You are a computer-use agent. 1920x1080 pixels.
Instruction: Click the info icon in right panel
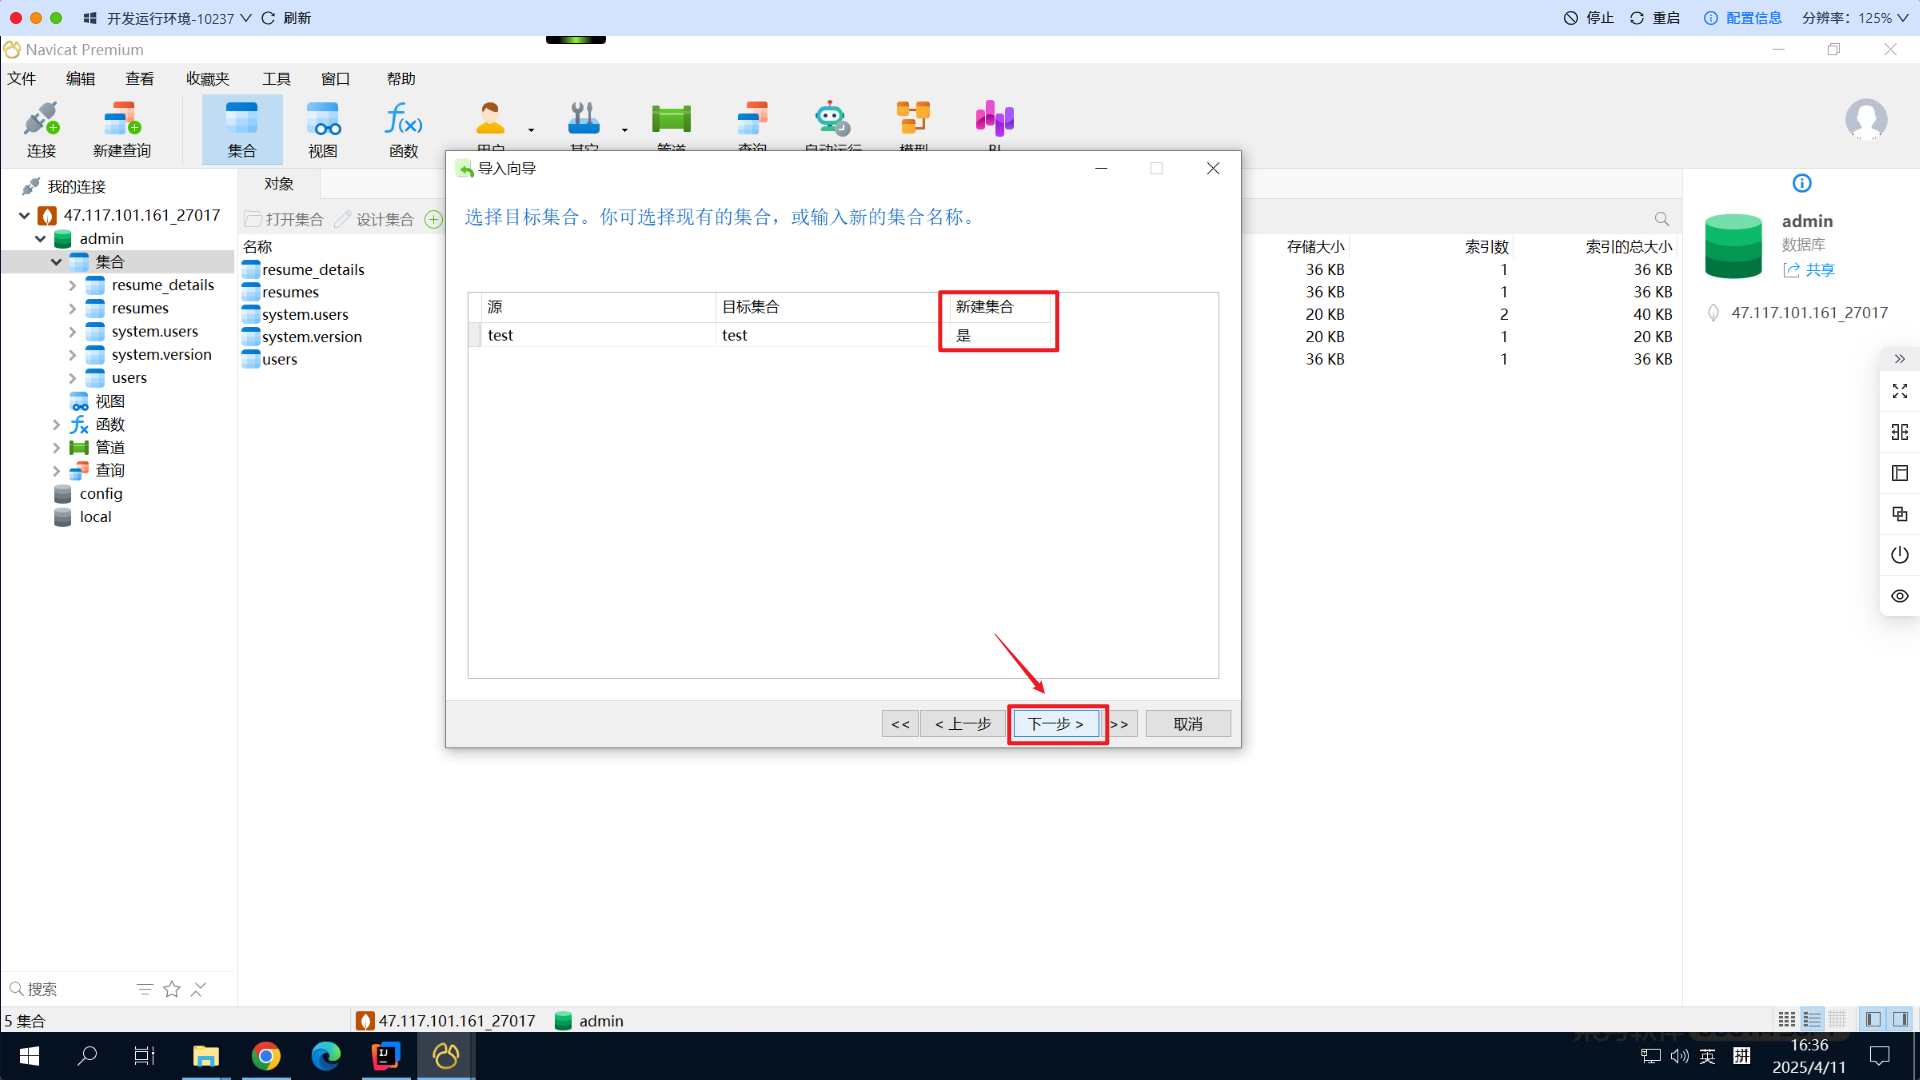1802,183
